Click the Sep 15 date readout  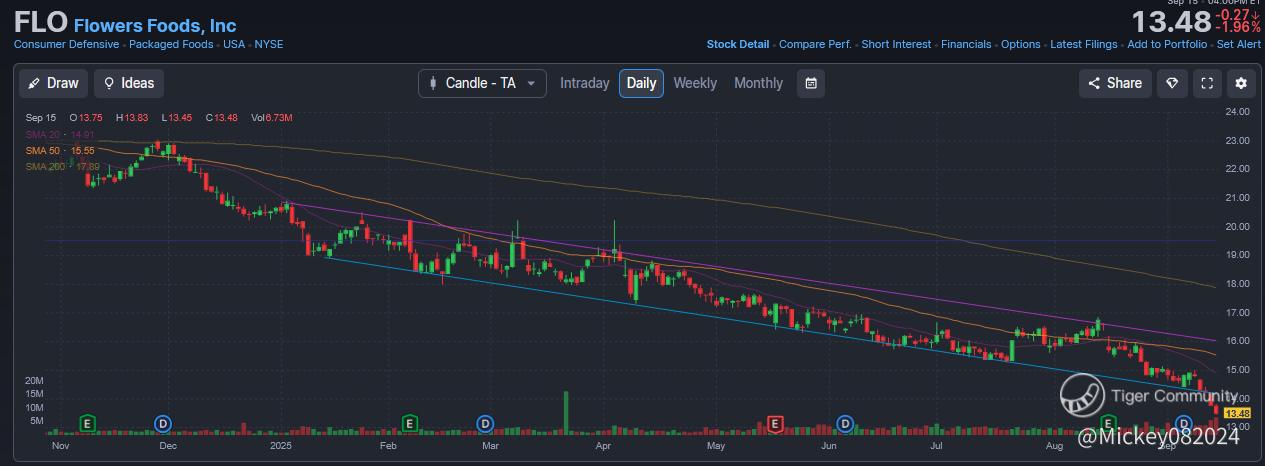coord(40,118)
